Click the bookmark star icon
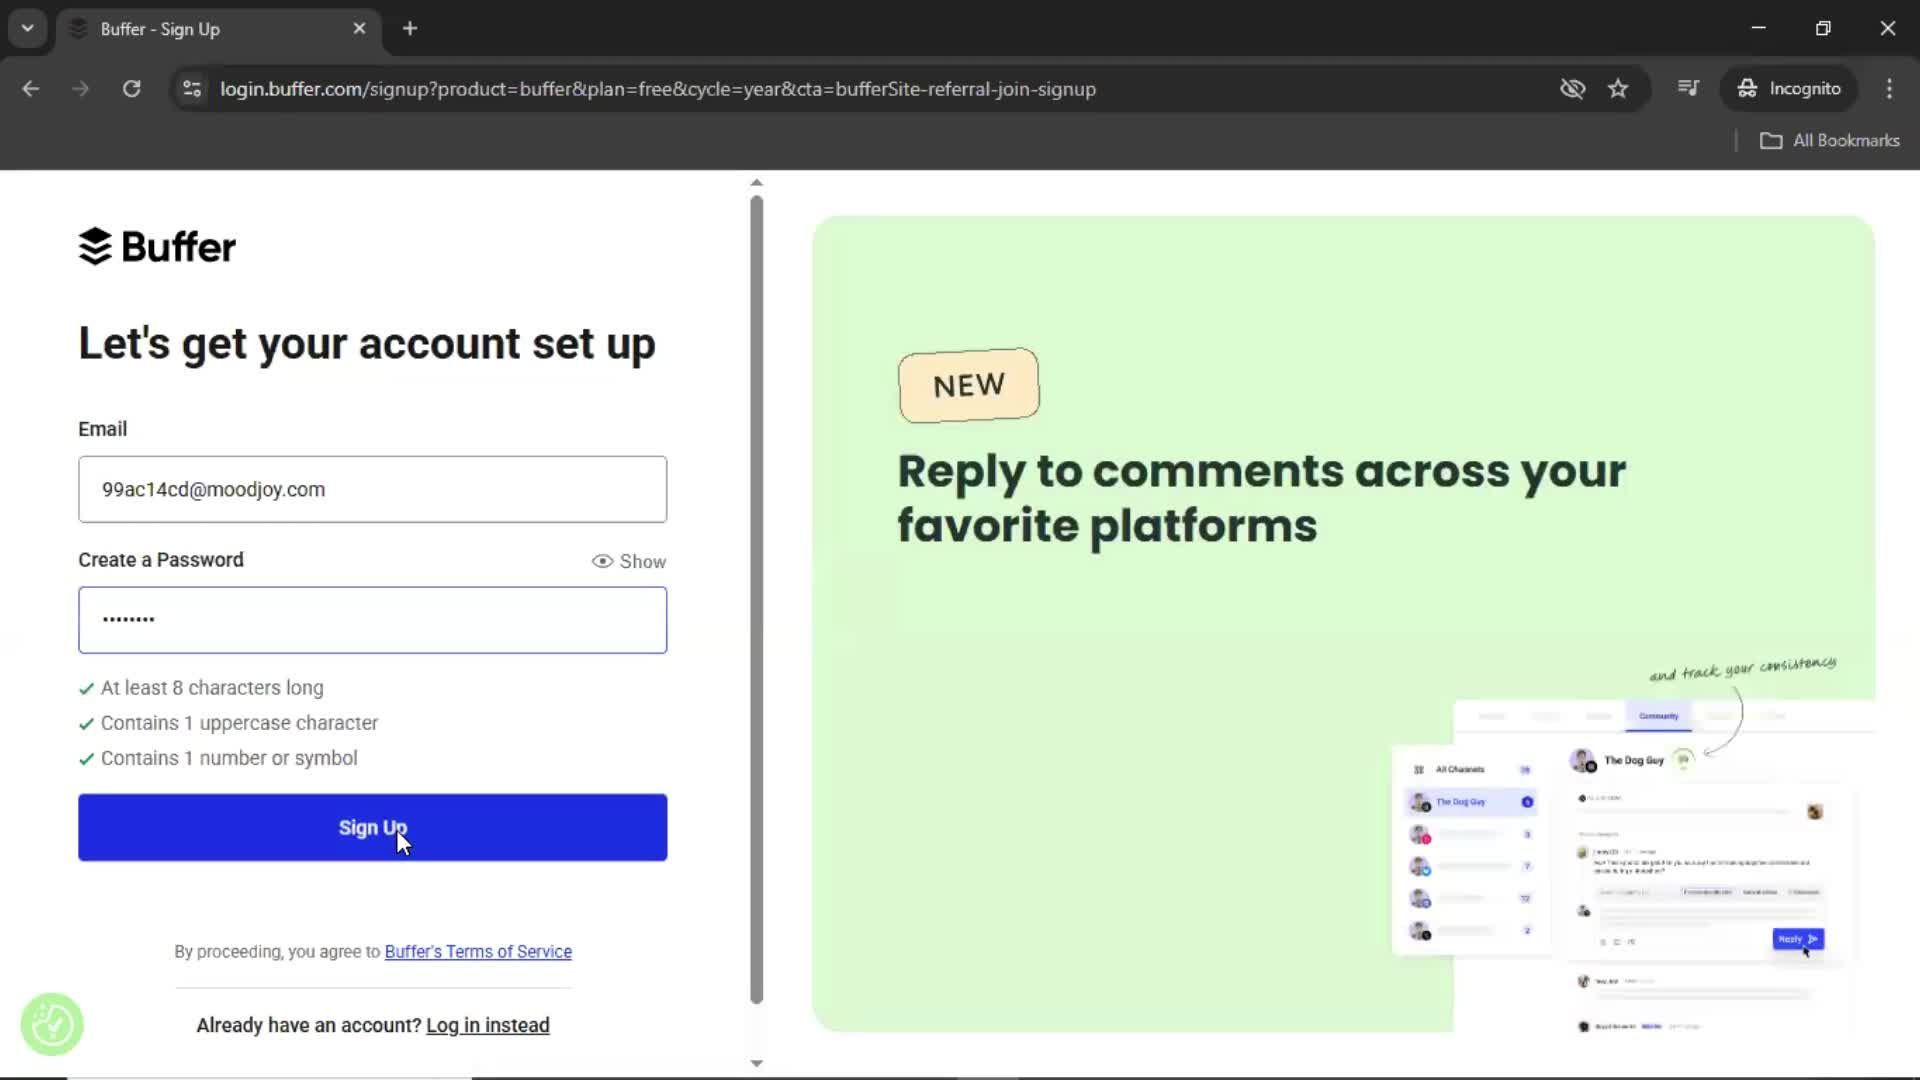 click(1618, 88)
